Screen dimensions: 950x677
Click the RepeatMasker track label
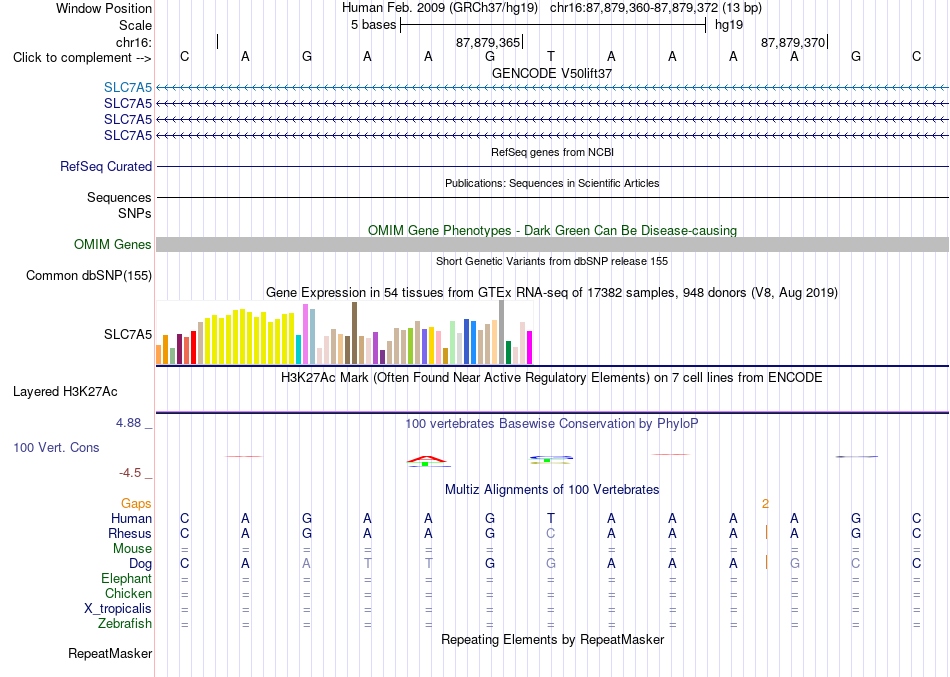(110, 653)
